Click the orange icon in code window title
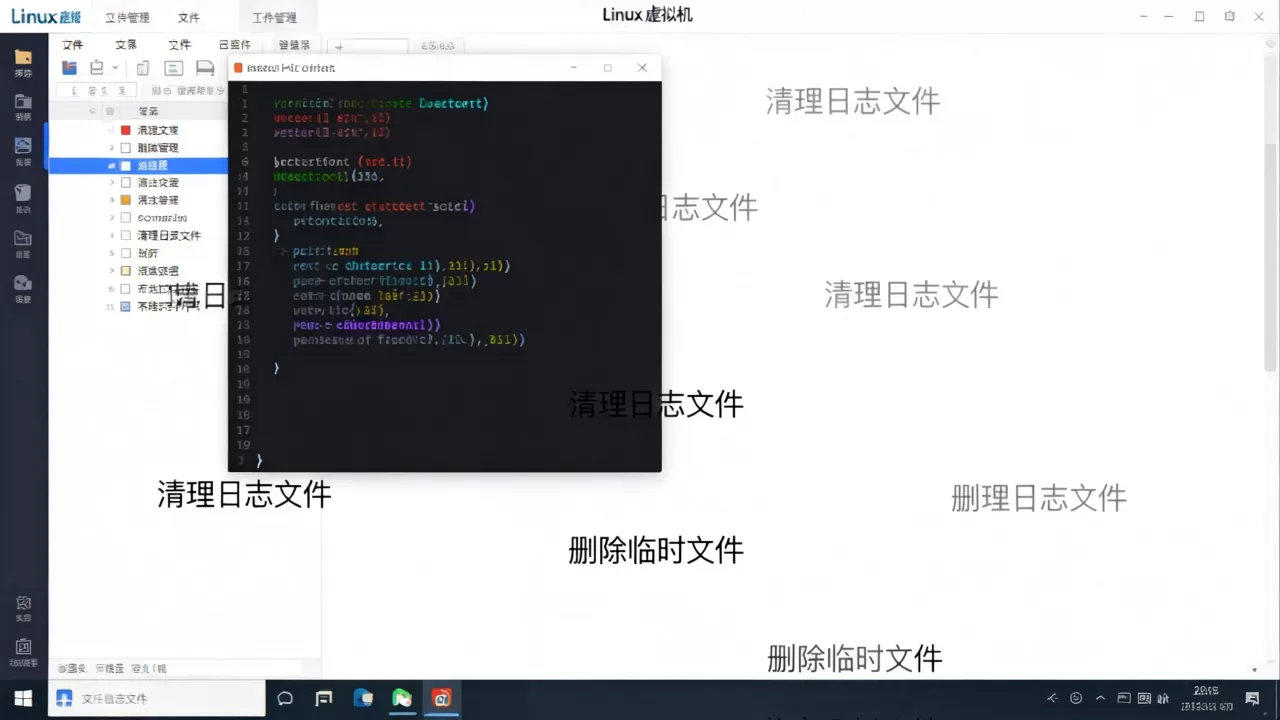The image size is (1280, 720). pos(238,68)
